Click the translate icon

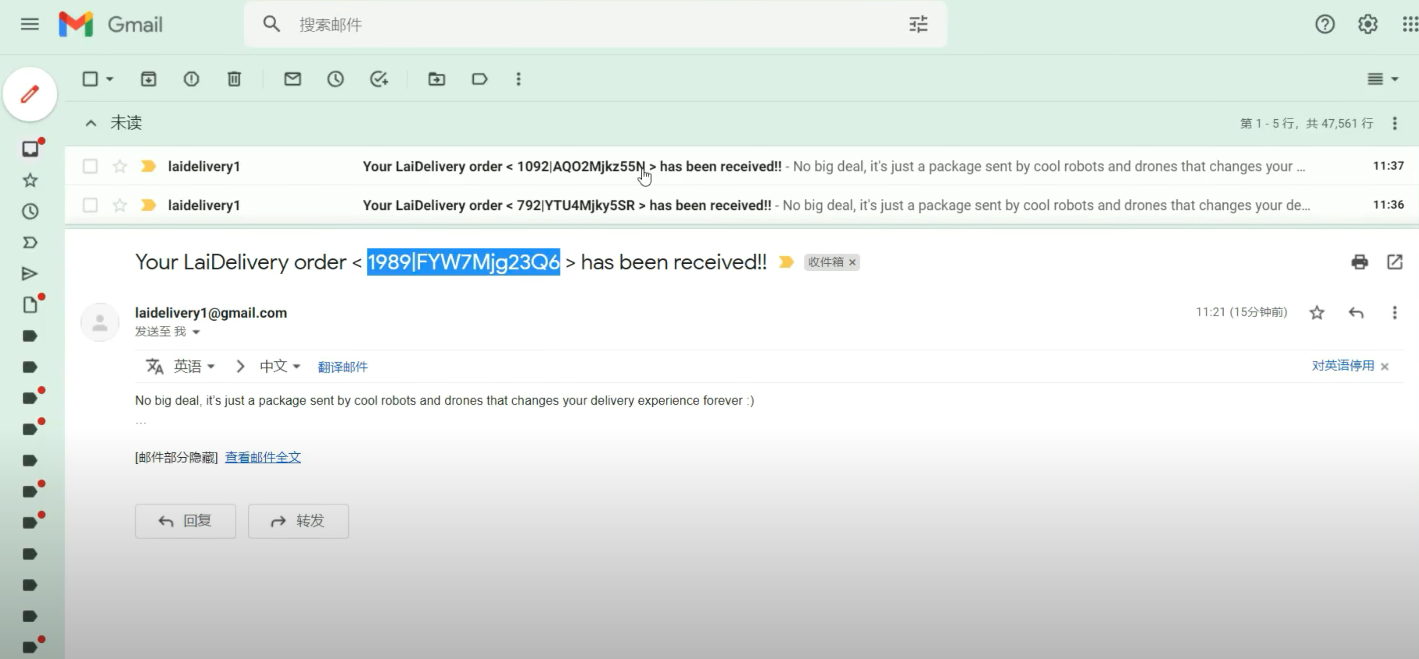[x=155, y=366]
